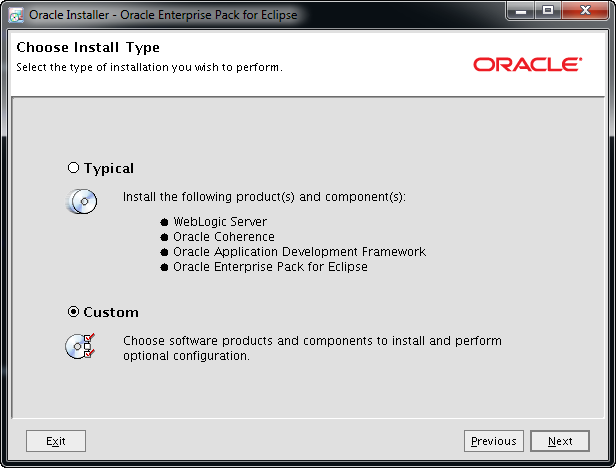Click the 'Choose Install Type' heading
616x468 pixels.
[x=88, y=48]
